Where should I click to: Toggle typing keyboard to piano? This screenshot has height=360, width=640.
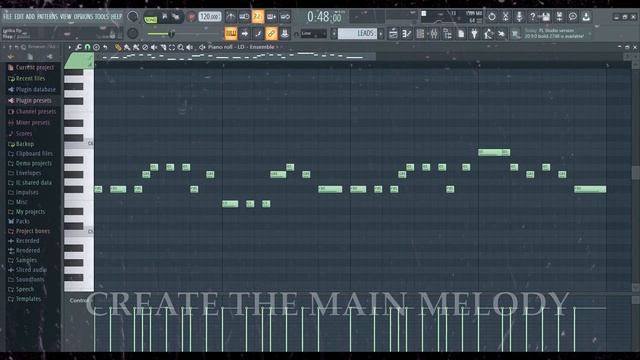coord(231,33)
